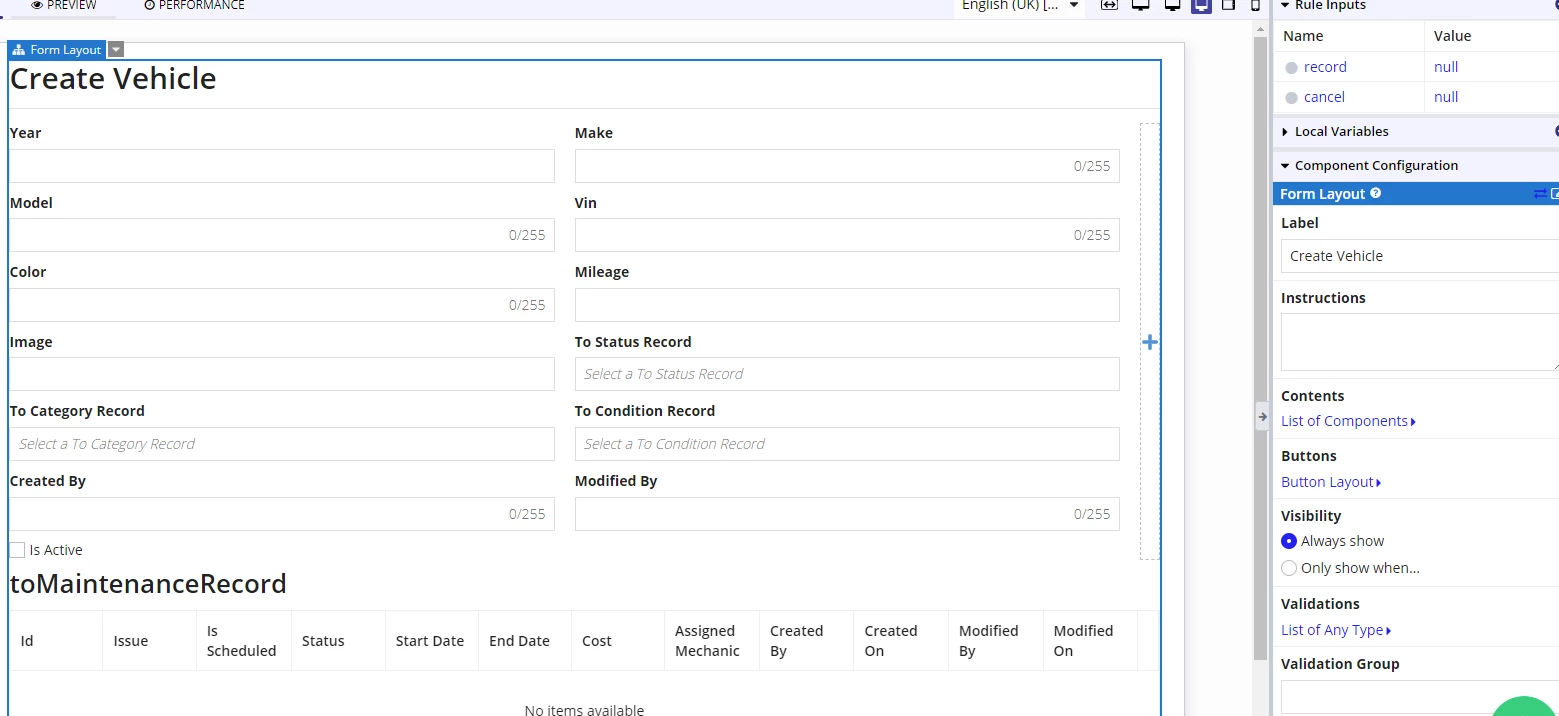Click the swap arrows icon in Form Layout header

click(1539, 194)
